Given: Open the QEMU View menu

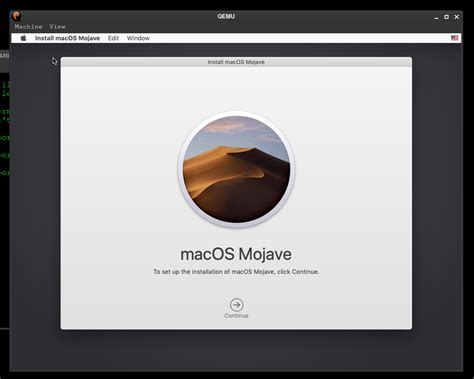Looking at the screenshot, I should coord(57,26).
